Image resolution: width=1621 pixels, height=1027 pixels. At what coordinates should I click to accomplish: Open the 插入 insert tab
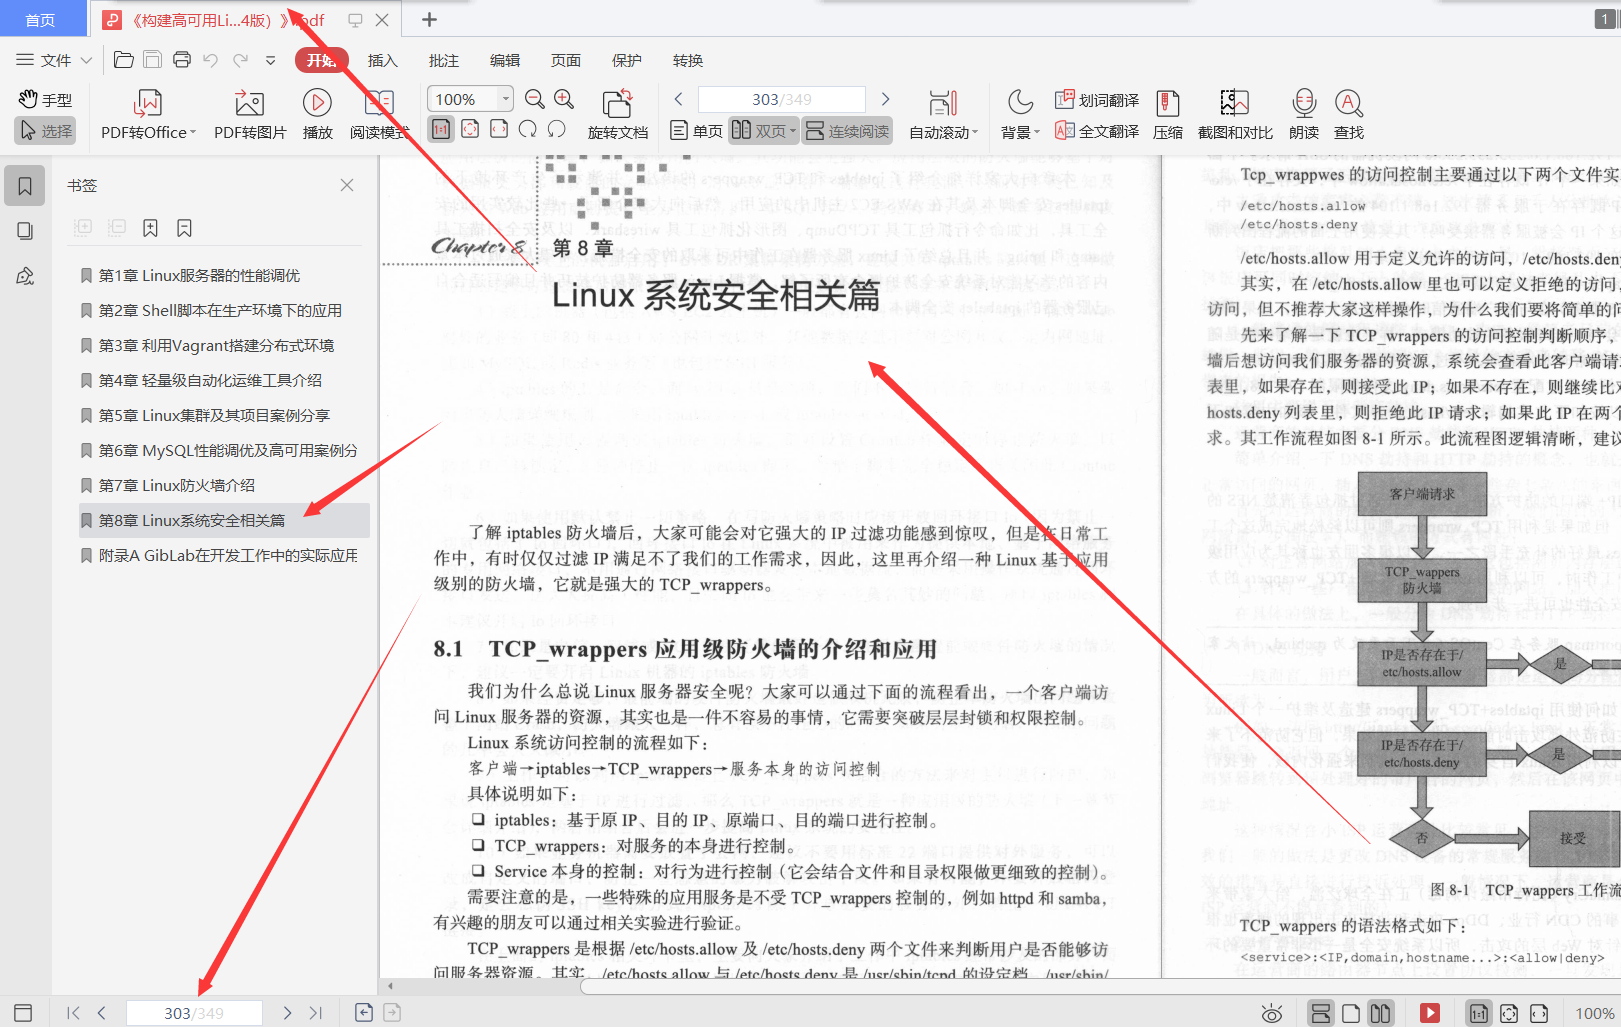[x=382, y=60]
